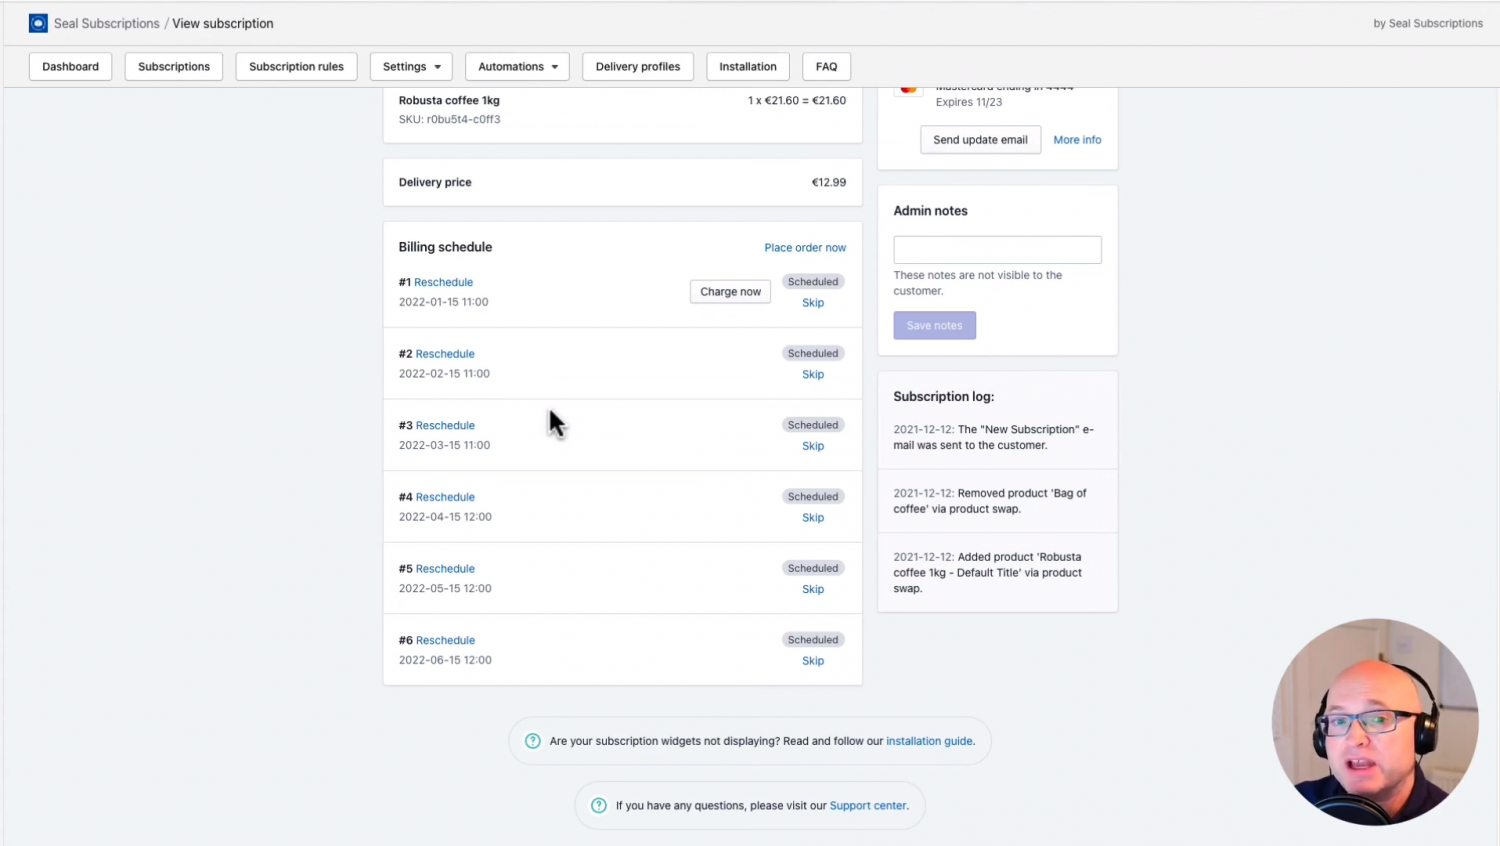
Task: Click the Seal Subscriptions logo icon
Action: click(38, 22)
